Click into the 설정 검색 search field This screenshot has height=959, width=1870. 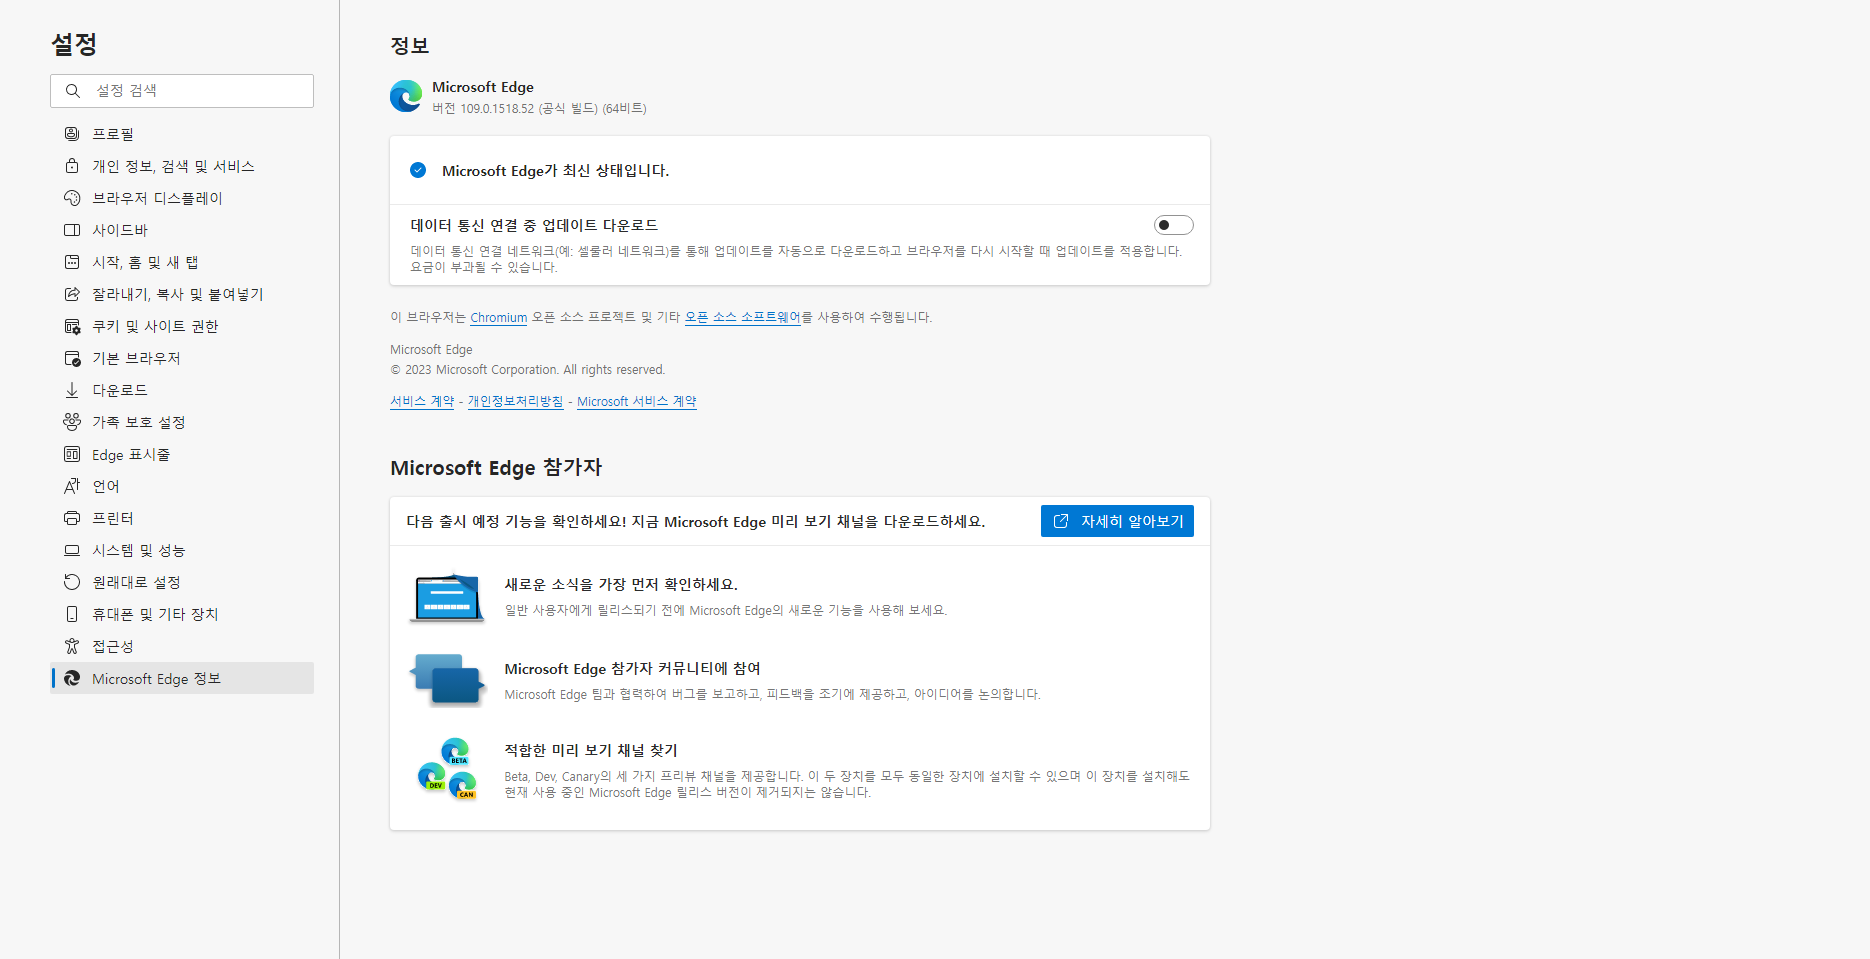point(182,91)
